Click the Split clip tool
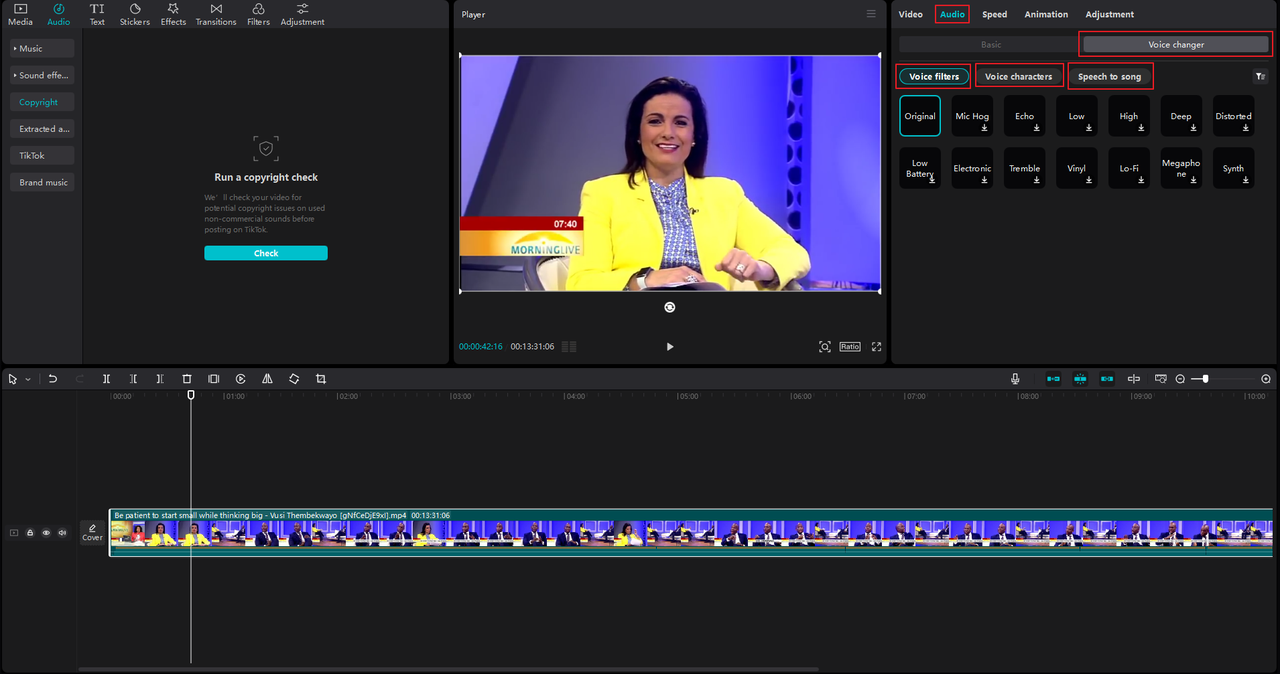 point(106,379)
